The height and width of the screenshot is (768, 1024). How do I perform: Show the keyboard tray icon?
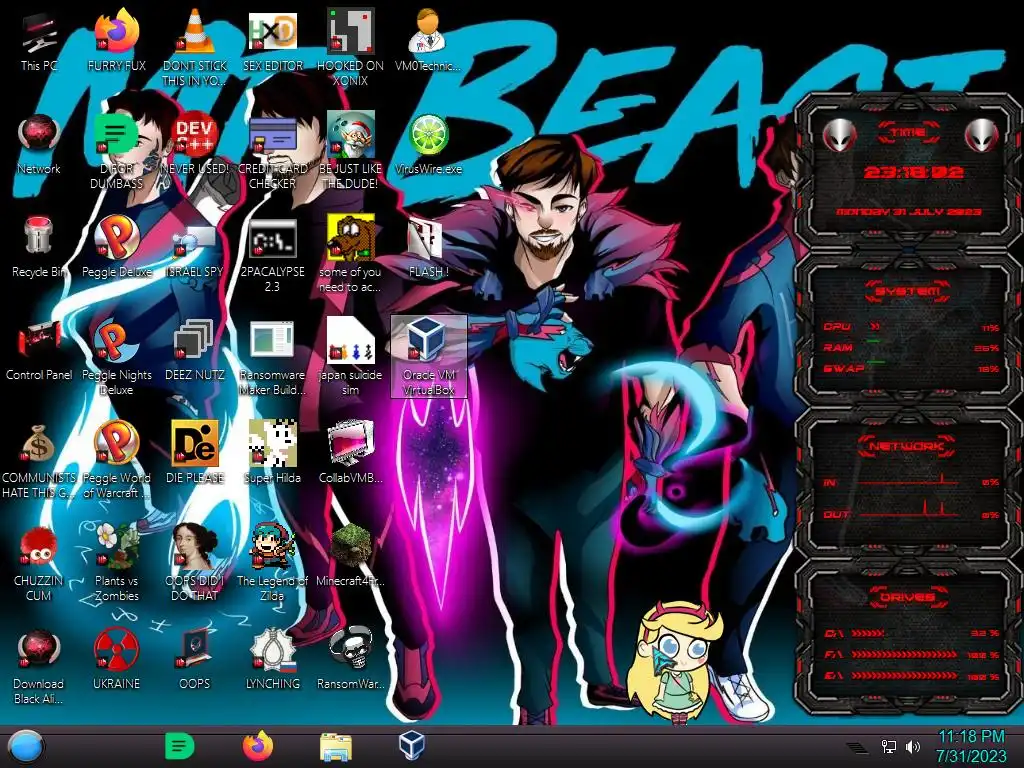pyautogui.click(x=857, y=747)
